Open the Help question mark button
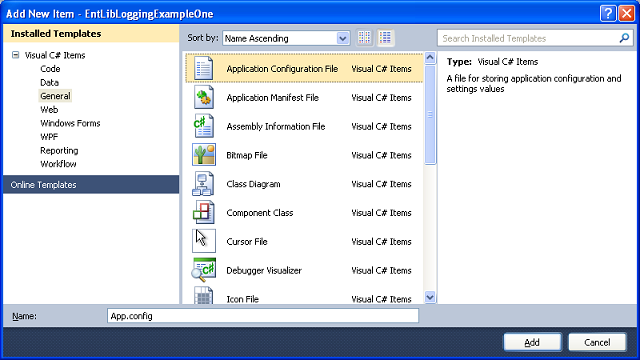The image size is (640, 360). (608, 13)
